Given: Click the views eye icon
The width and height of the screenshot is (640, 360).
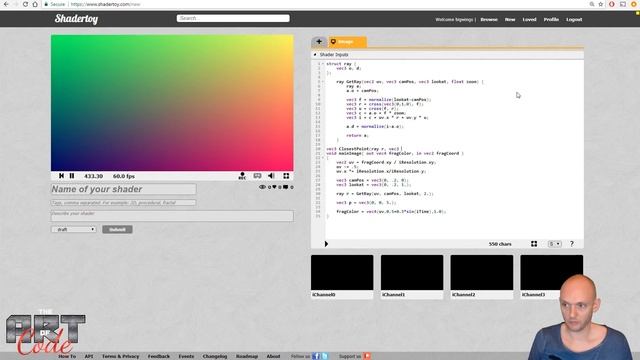Looking at the screenshot, I should [262, 187].
